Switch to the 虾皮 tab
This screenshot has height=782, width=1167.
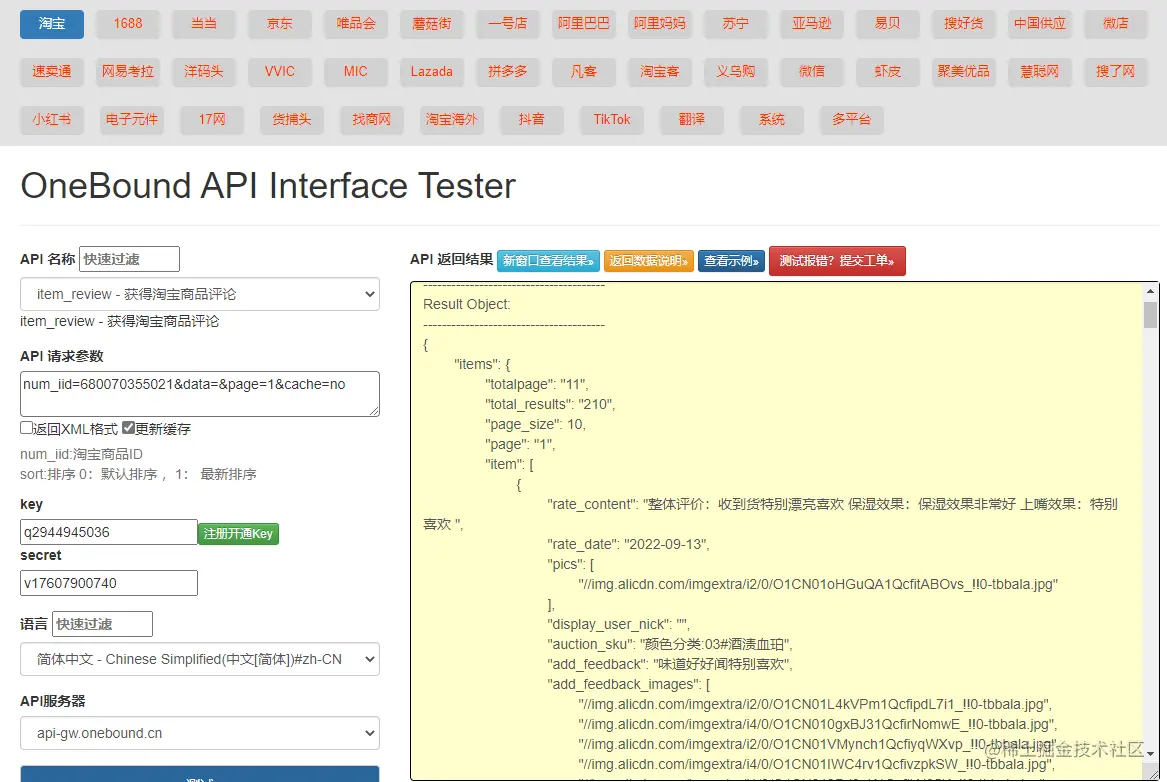(x=887, y=71)
